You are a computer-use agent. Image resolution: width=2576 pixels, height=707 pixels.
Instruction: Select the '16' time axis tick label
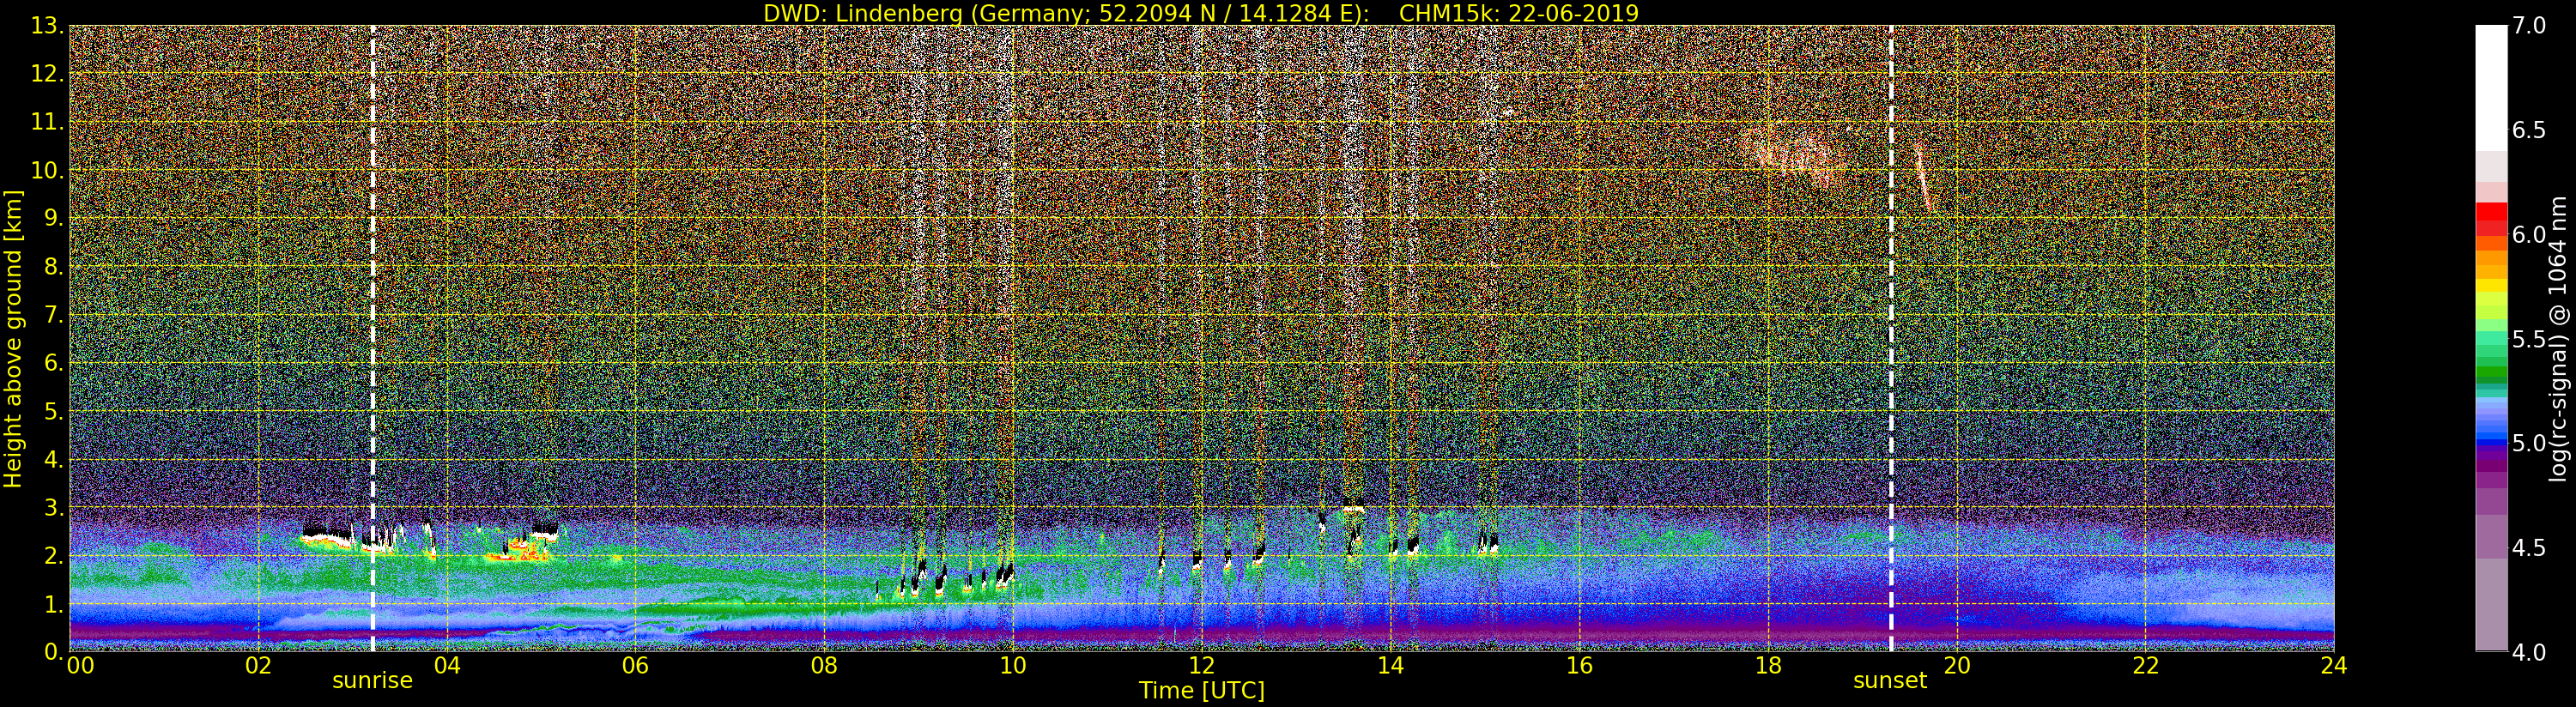tap(1579, 666)
